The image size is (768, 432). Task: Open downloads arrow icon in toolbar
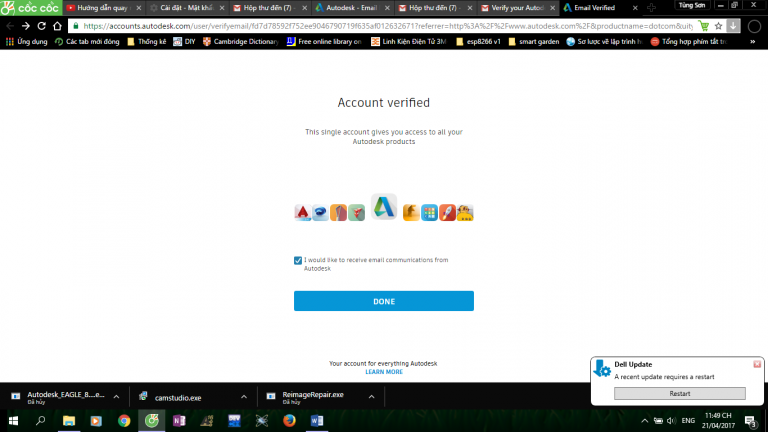click(x=733, y=26)
